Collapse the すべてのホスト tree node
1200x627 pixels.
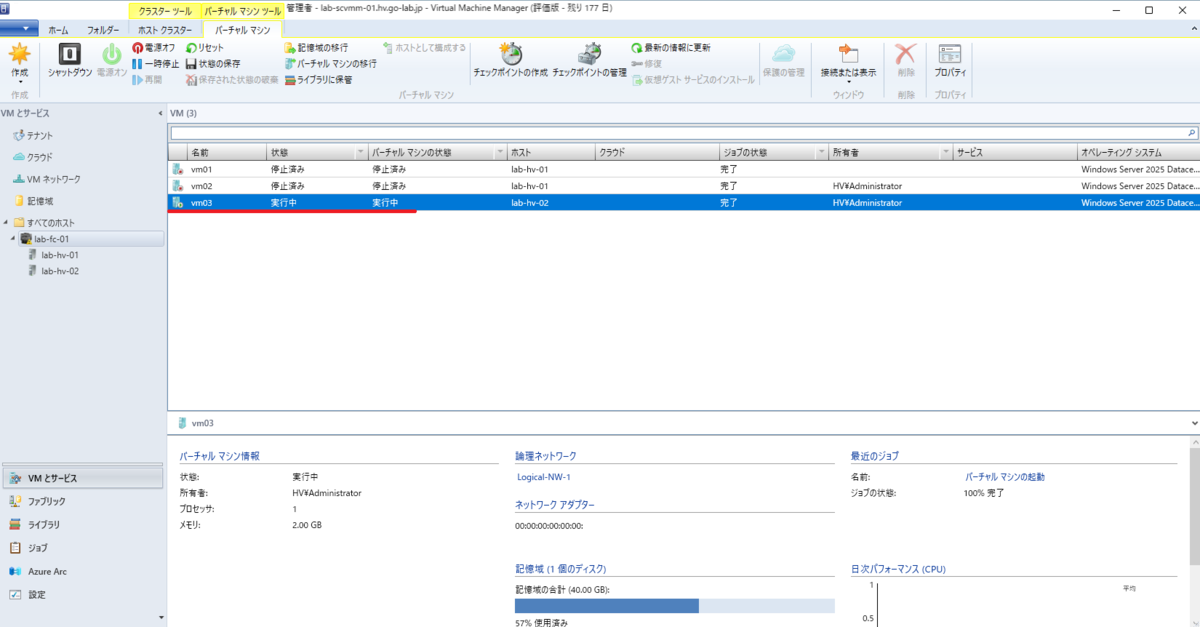(7, 222)
